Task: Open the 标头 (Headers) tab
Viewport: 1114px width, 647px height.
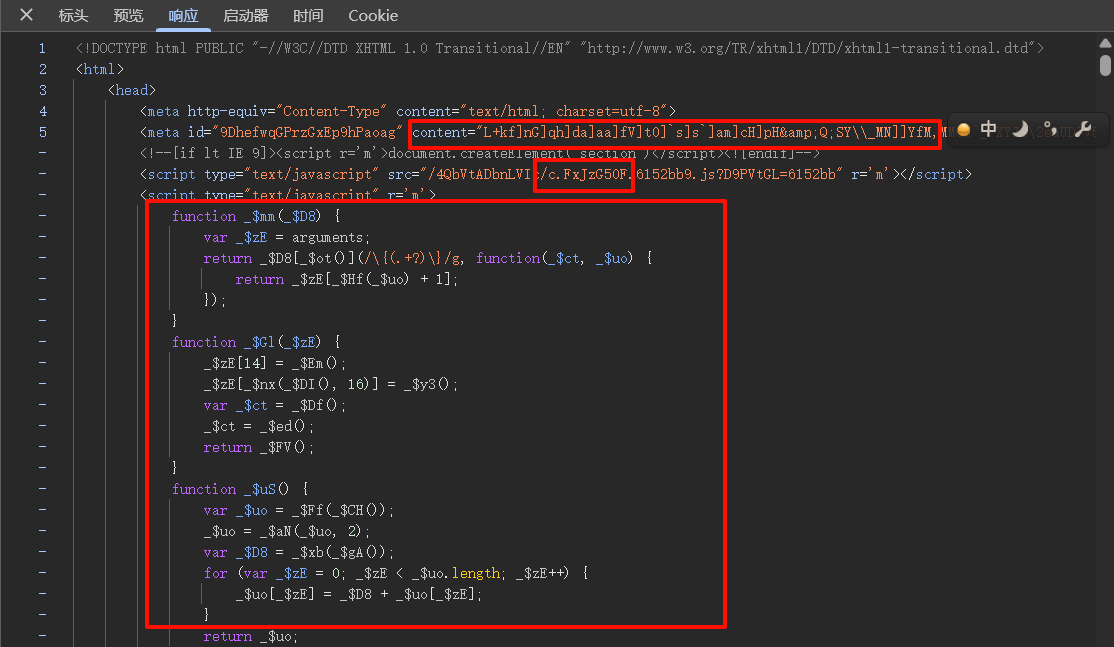Action: (73, 16)
